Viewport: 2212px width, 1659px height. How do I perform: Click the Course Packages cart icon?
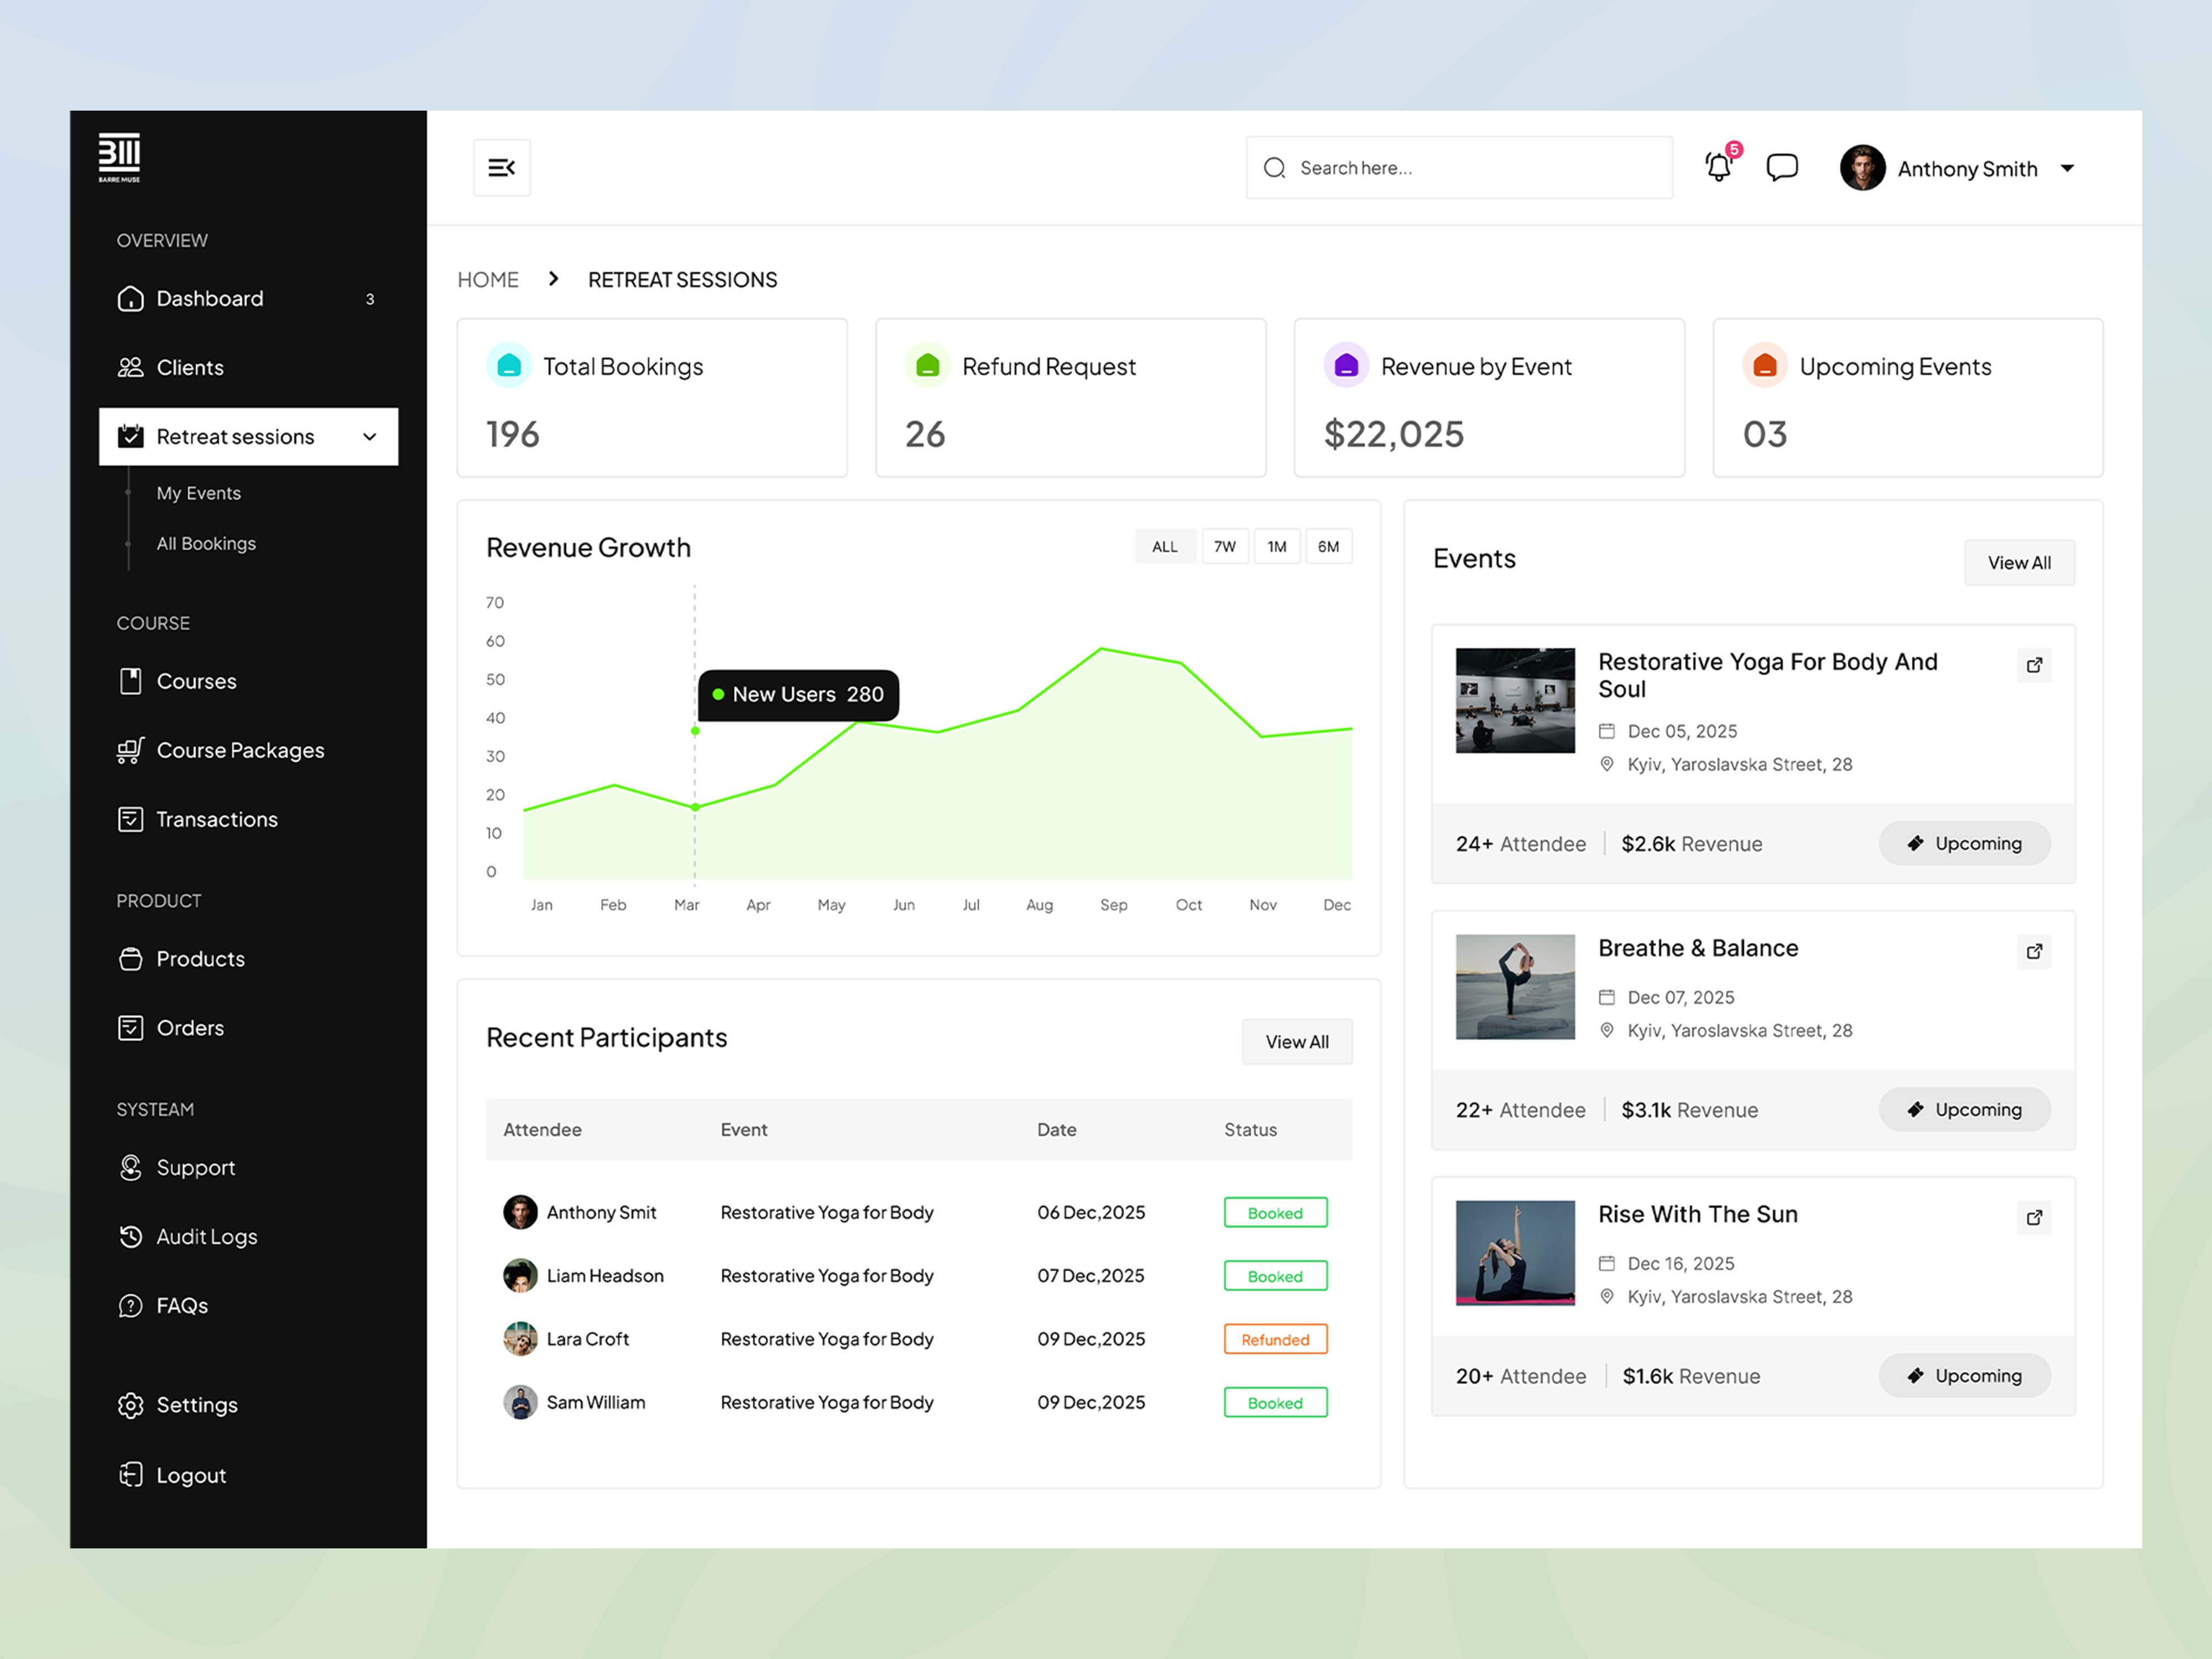[x=131, y=750]
